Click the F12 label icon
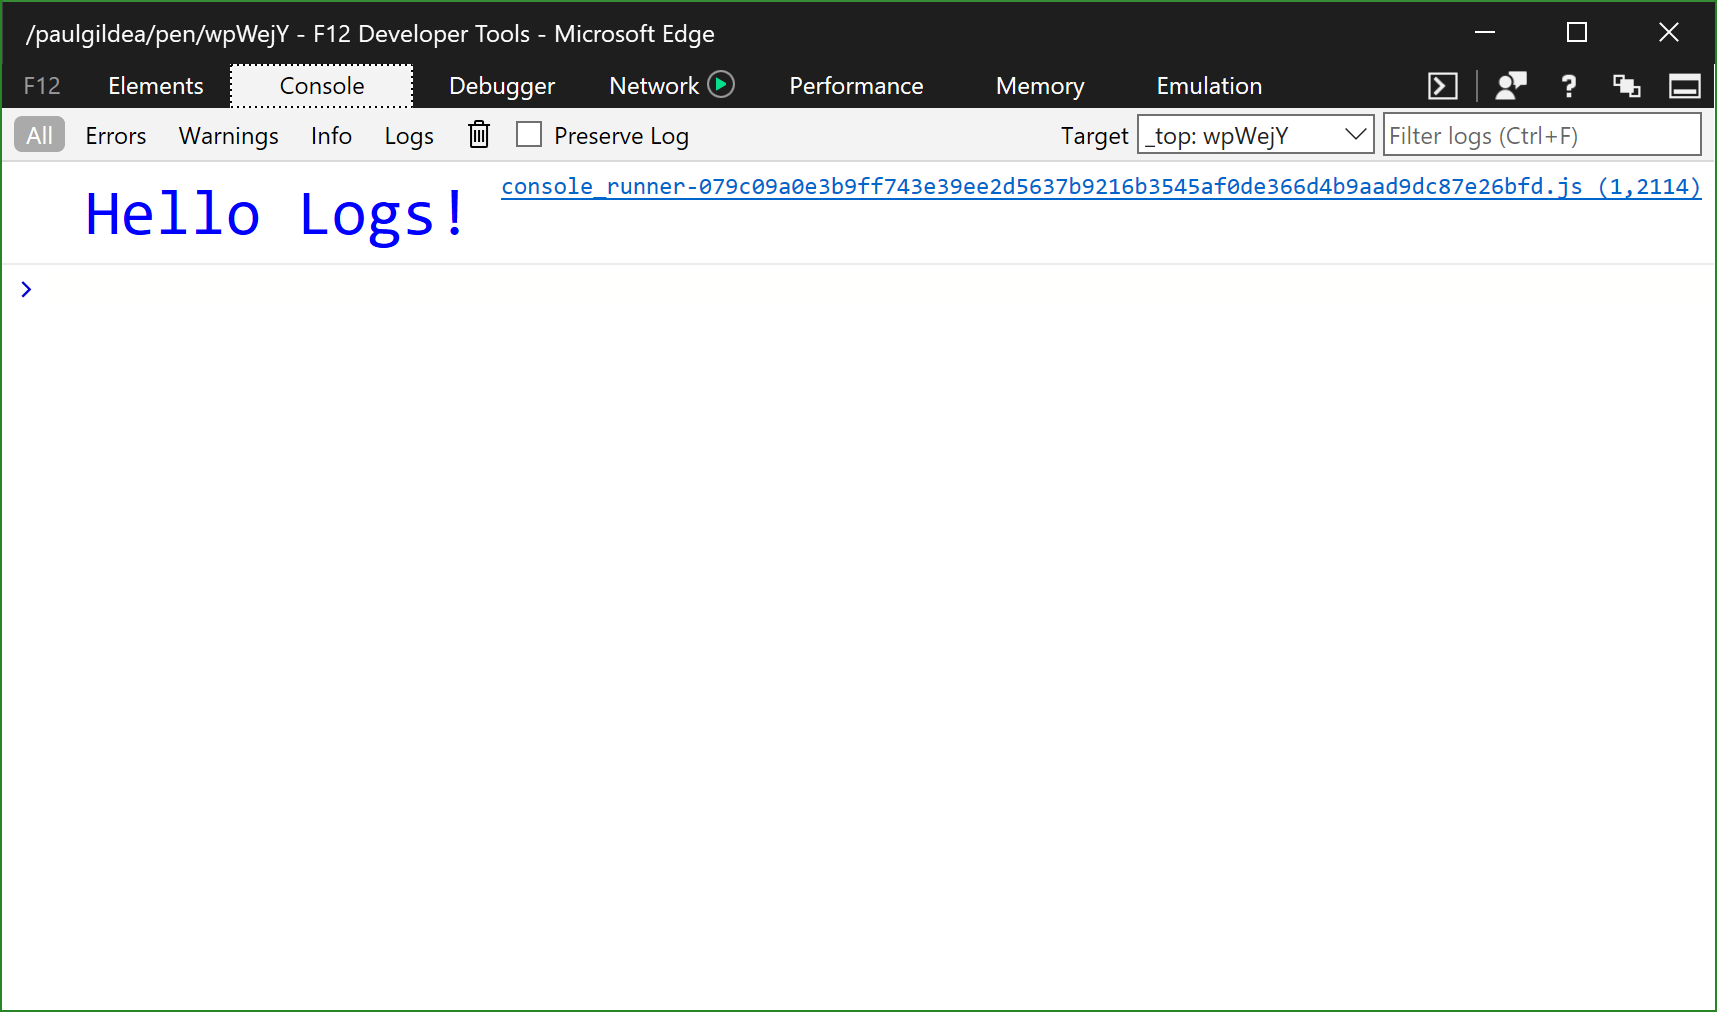The image size is (1717, 1012). pyautogui.click(x=41, y=85)
